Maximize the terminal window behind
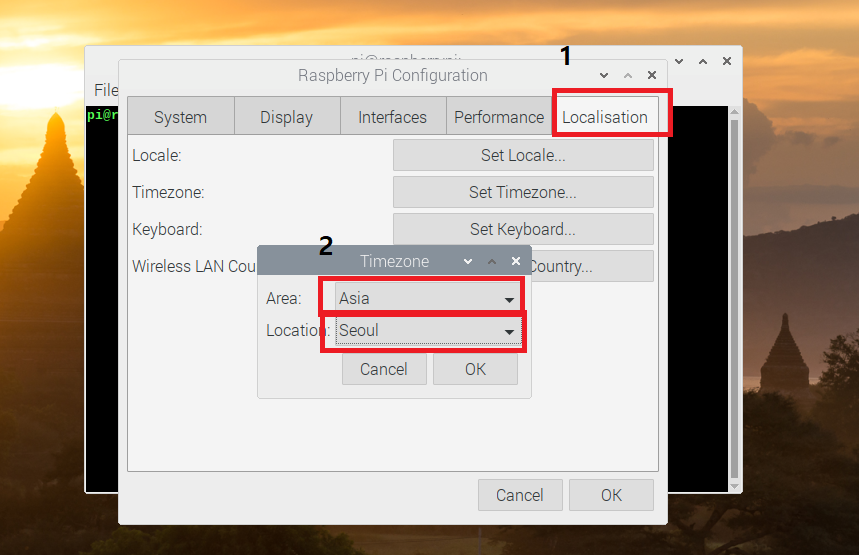The image size is (859, 555). 703,61
